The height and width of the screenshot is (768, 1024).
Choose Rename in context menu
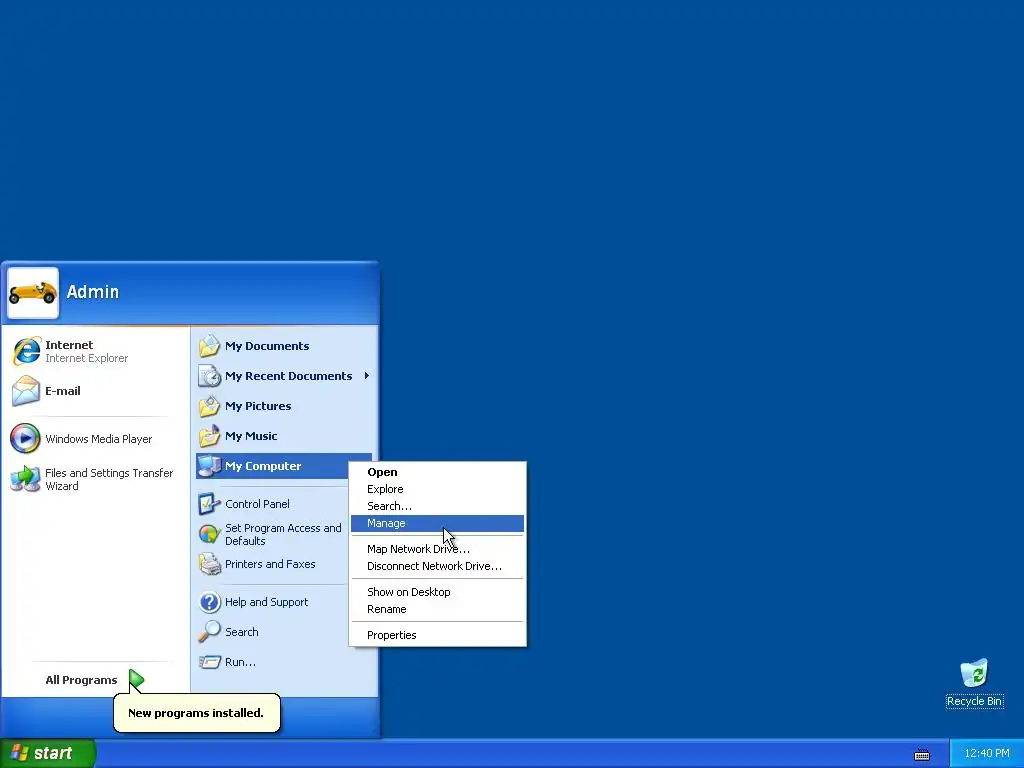point(437,609)
